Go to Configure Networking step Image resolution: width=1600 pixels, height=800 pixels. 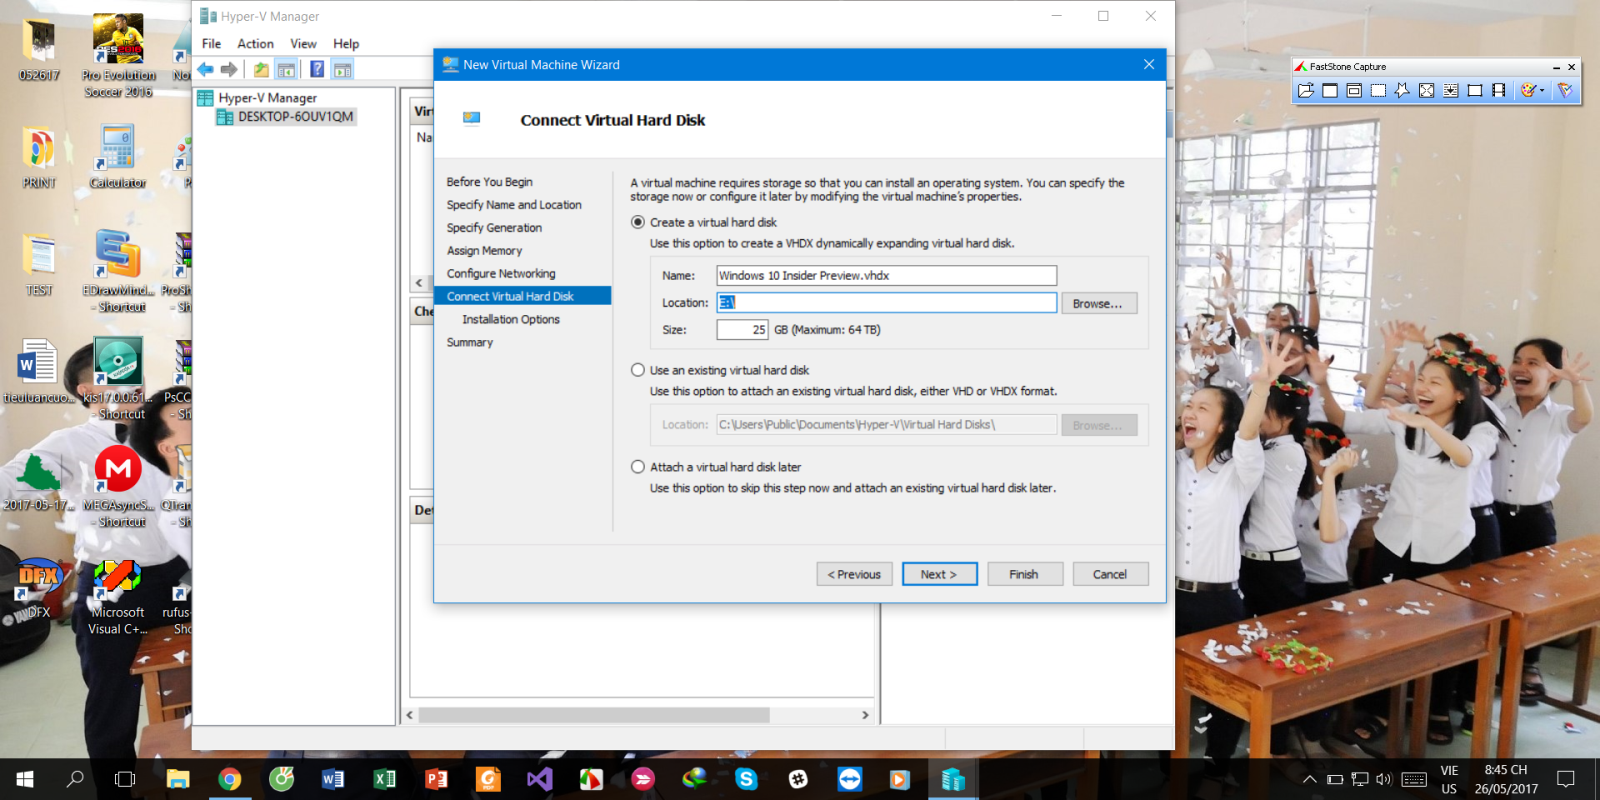tap(501, 274)
